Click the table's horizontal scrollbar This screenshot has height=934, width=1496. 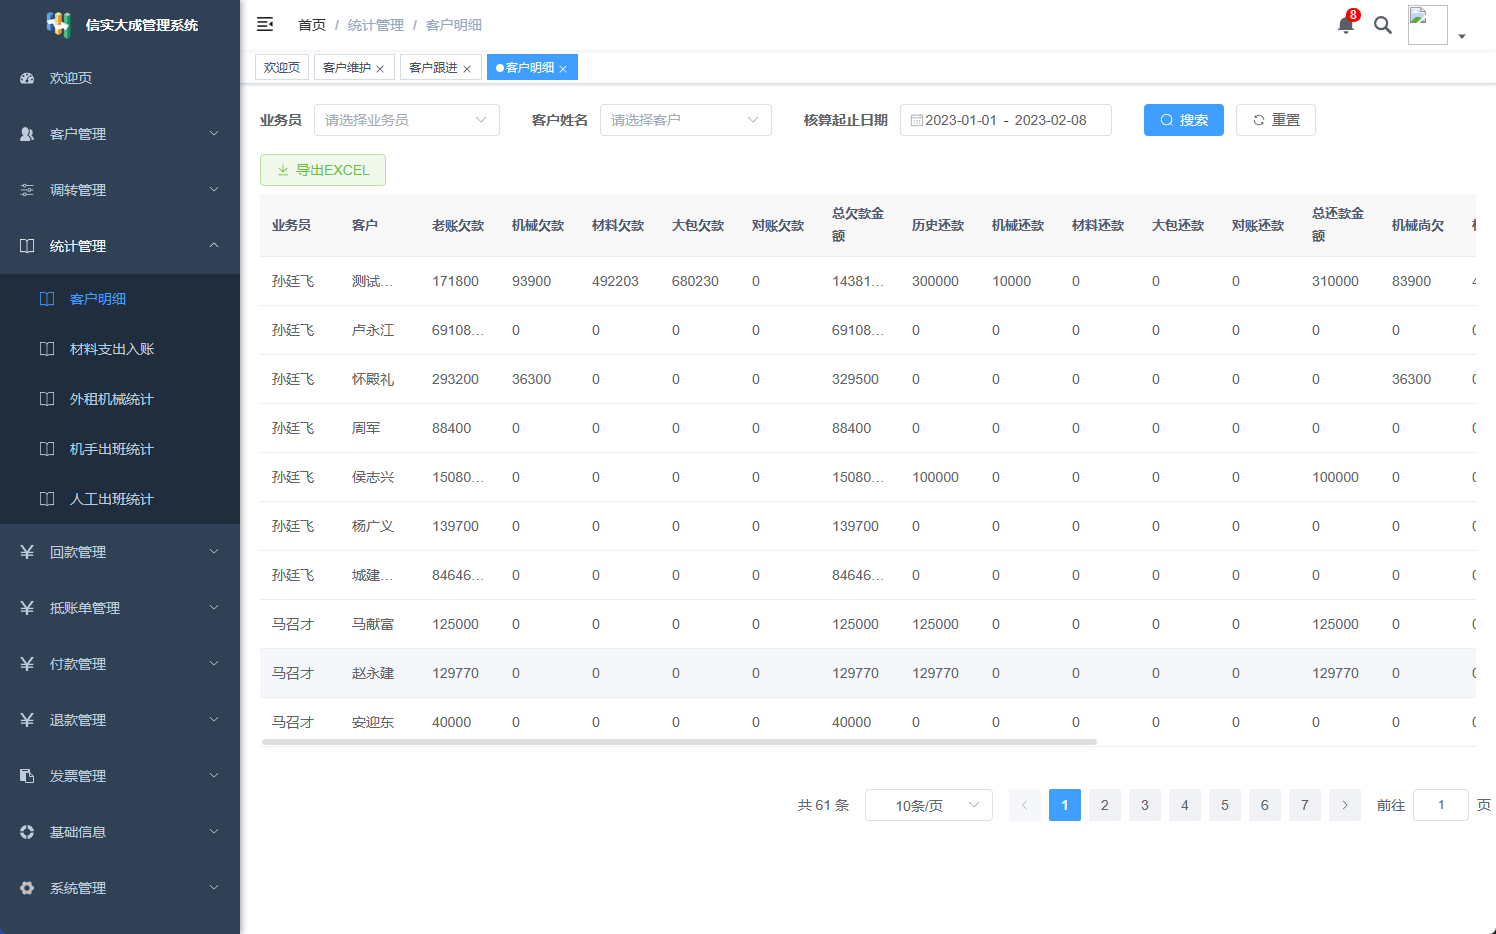[679, 742]
